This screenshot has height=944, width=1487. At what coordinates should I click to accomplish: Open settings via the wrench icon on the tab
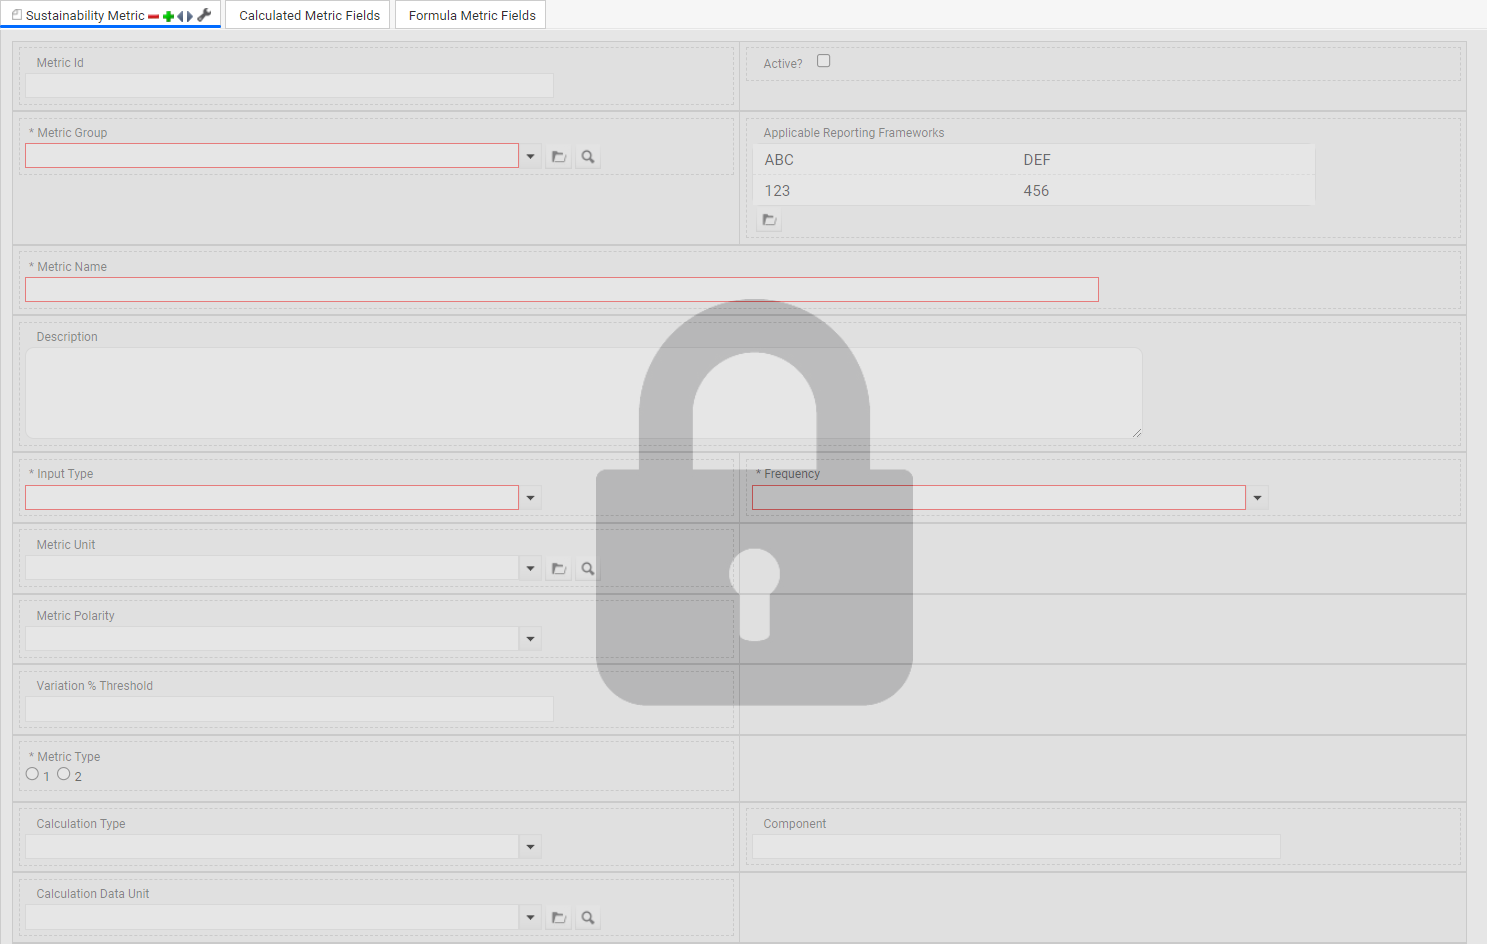[204, 15]
